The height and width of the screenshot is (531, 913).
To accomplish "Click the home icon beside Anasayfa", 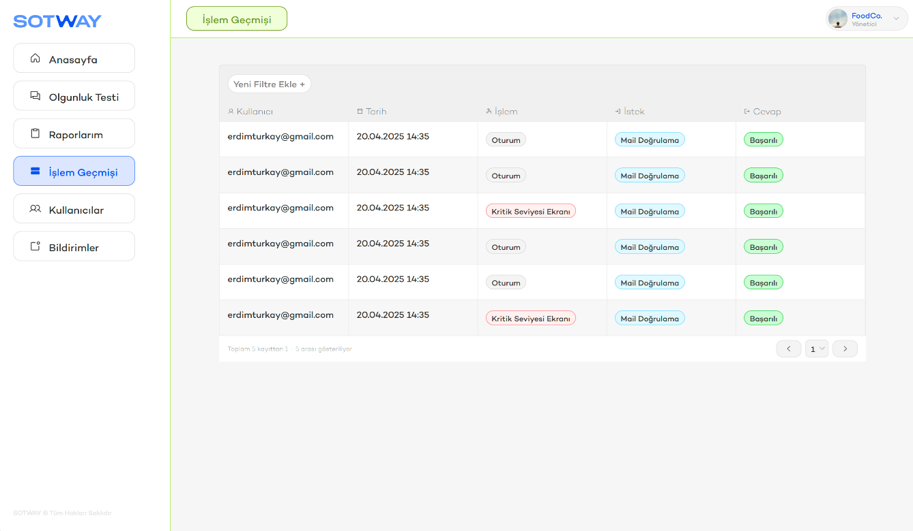I will coord(35,59).
